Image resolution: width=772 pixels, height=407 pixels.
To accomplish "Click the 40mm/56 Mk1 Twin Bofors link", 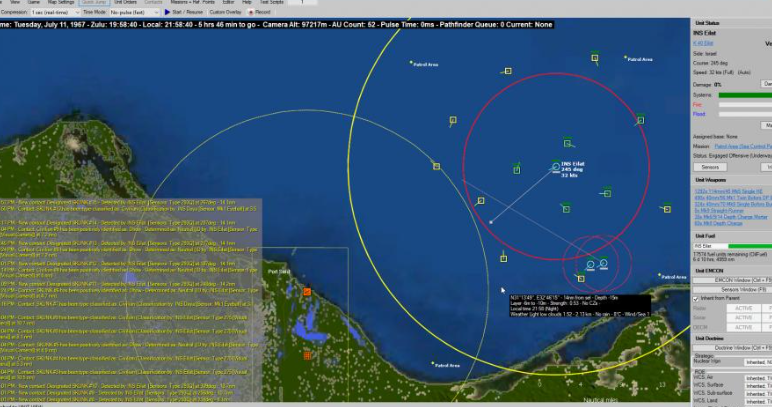I will [733, 197].
